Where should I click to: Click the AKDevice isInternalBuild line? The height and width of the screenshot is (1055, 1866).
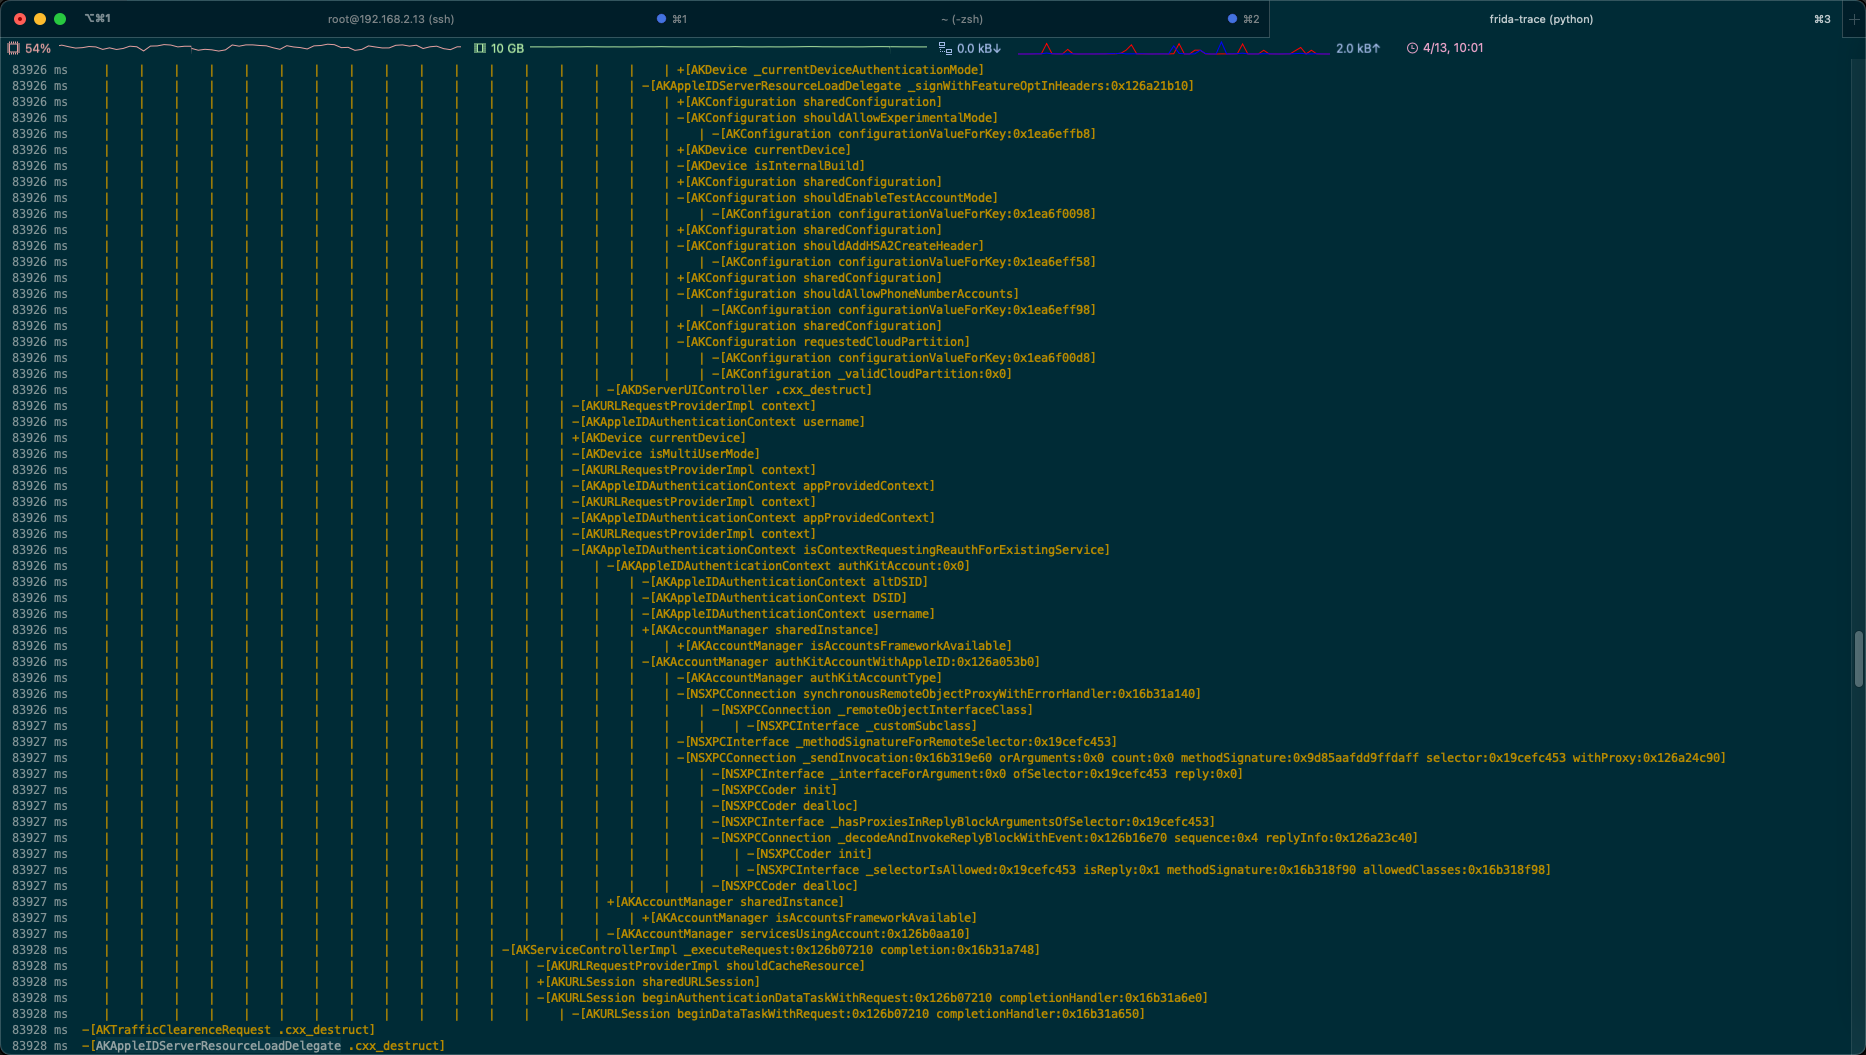(x=771, y=166)
